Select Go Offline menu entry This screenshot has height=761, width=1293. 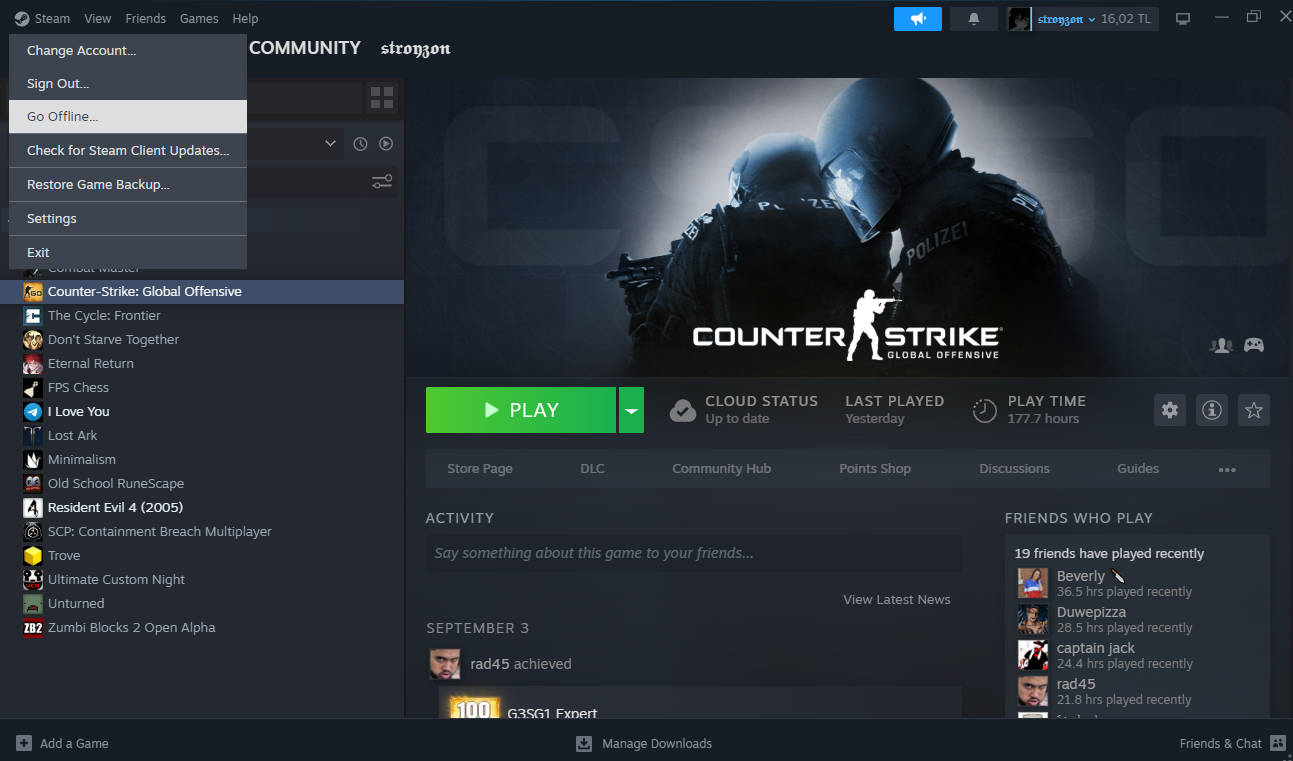(128, 116)
